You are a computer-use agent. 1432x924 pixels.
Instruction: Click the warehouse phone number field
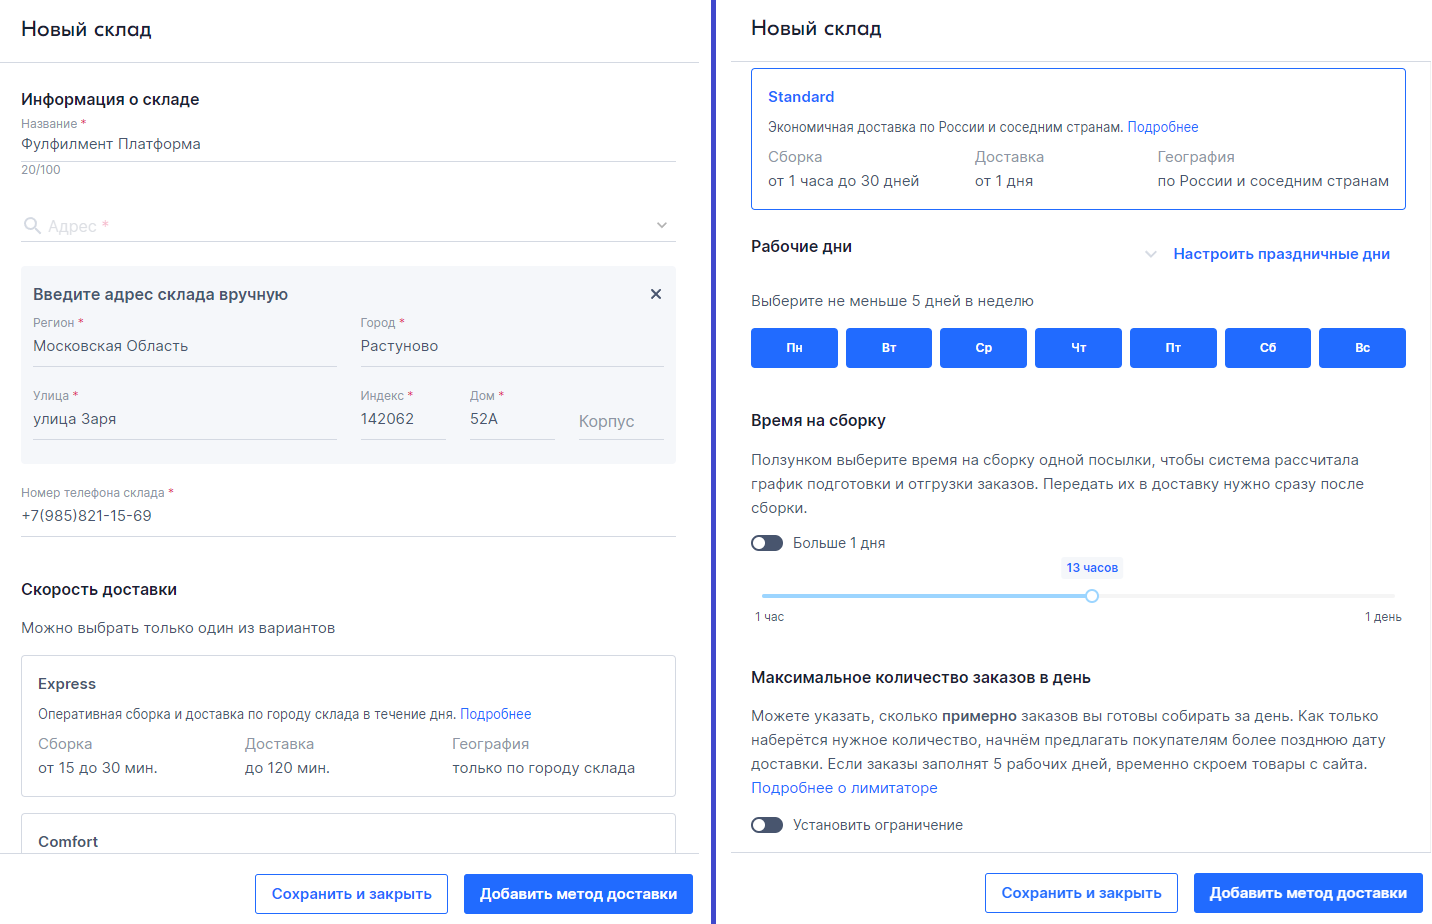click(348, 516)
